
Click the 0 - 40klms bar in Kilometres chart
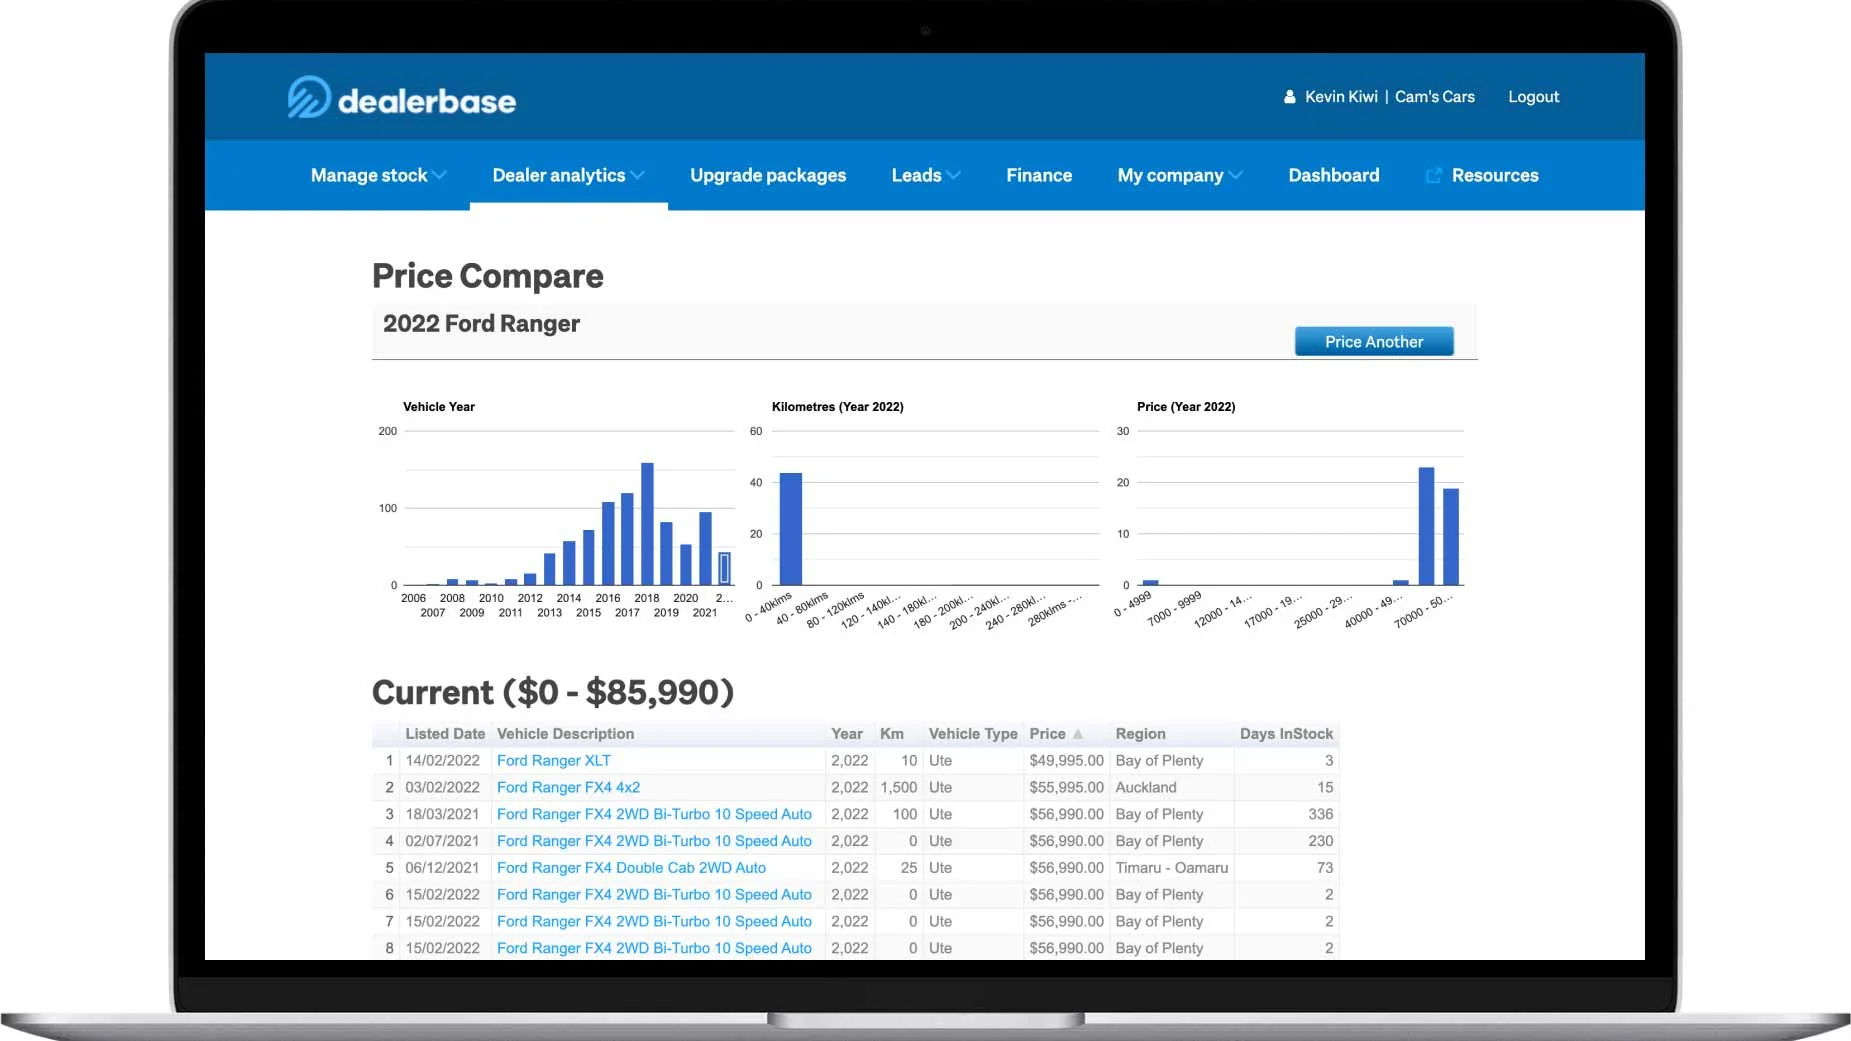[x=790, y=529]
